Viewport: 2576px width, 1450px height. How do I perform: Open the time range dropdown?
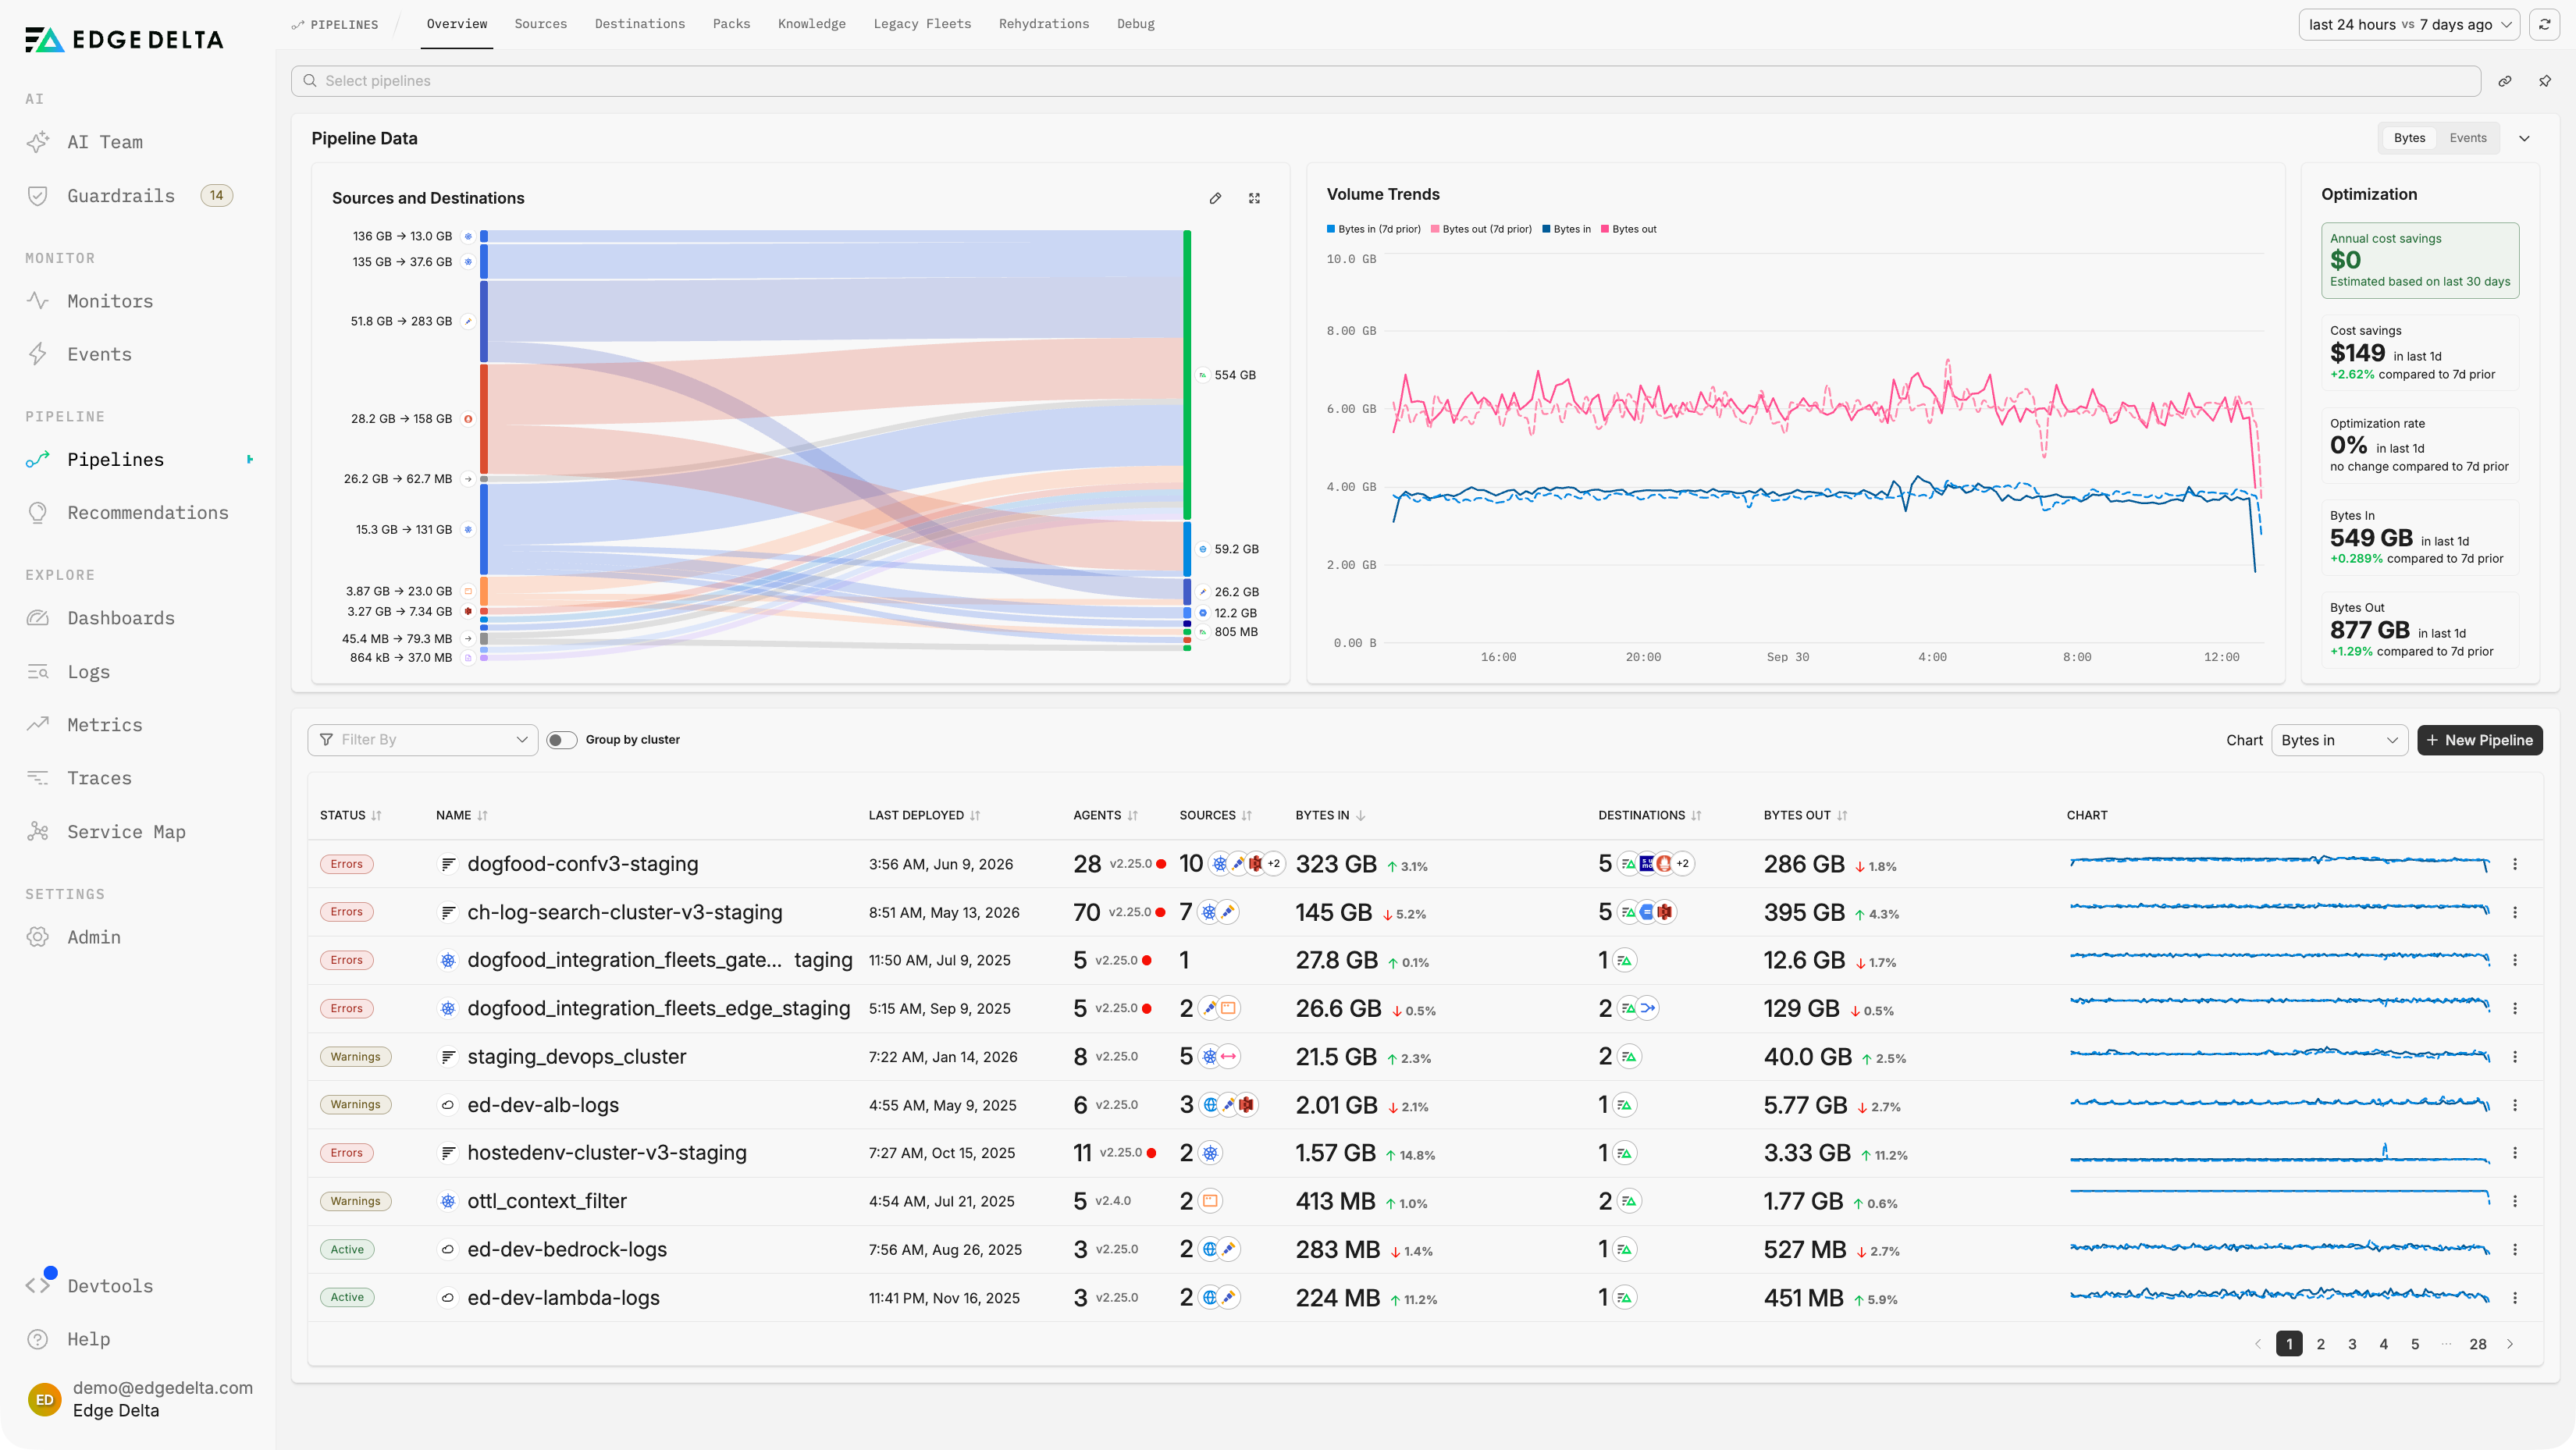tap(2410, 24)
